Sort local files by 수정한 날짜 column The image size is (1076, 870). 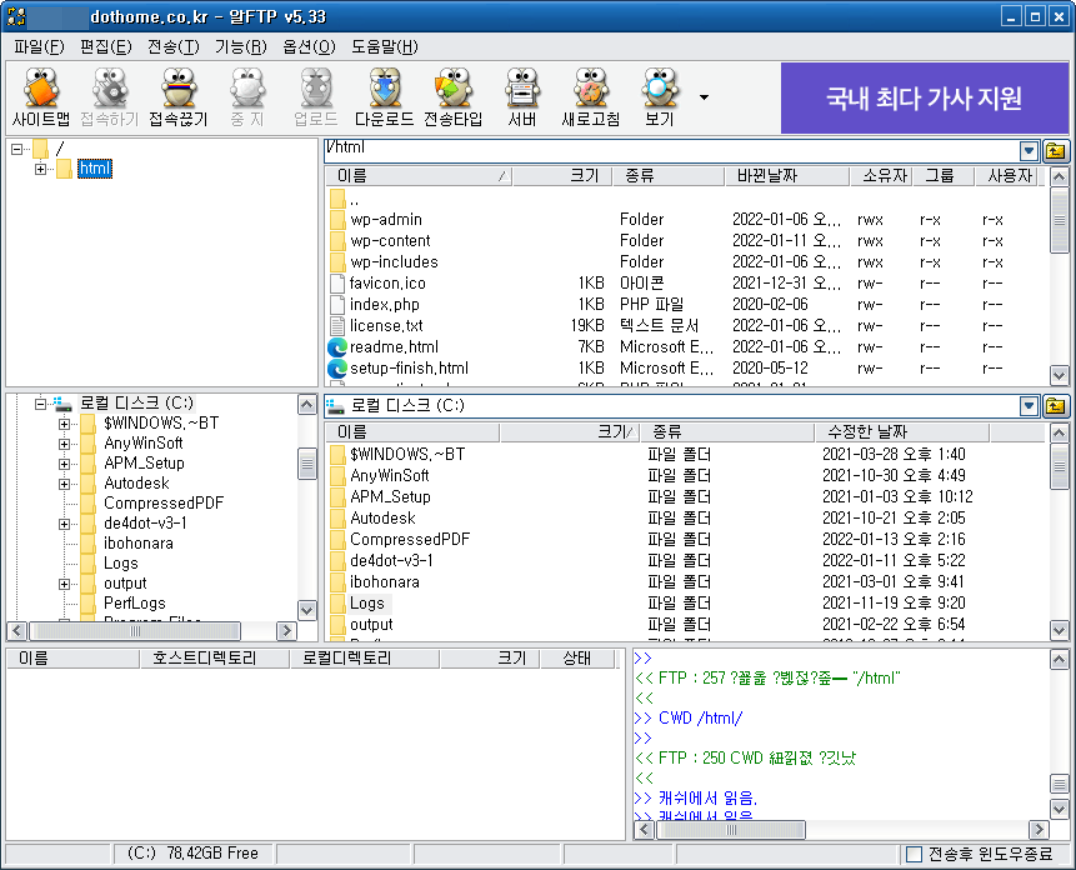point(902,432)
